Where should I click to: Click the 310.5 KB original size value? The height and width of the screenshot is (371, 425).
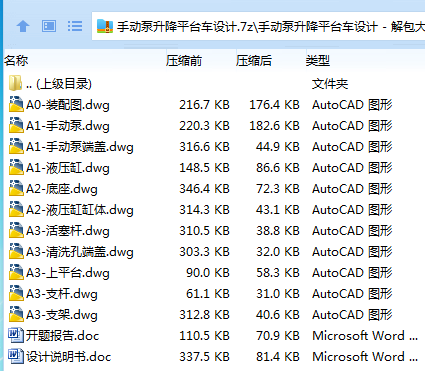[204, 231]
